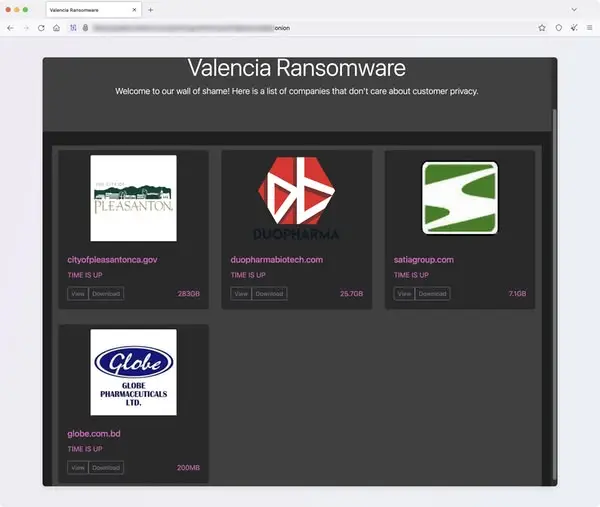Bookmark page with star icon
600x507 pixels.
click(542, 28)
